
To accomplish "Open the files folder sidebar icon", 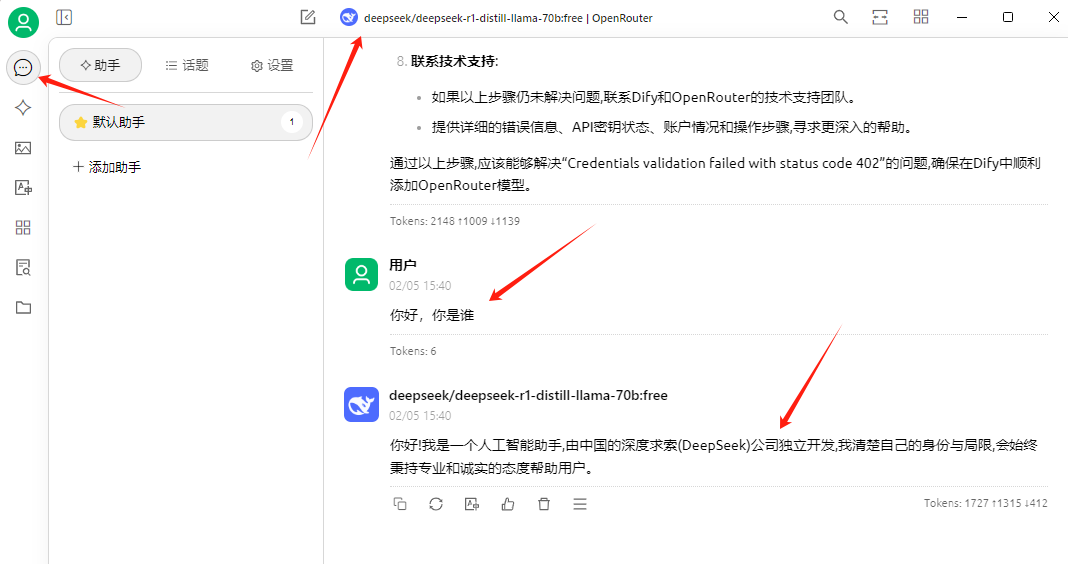I will (x=23, y=307).
